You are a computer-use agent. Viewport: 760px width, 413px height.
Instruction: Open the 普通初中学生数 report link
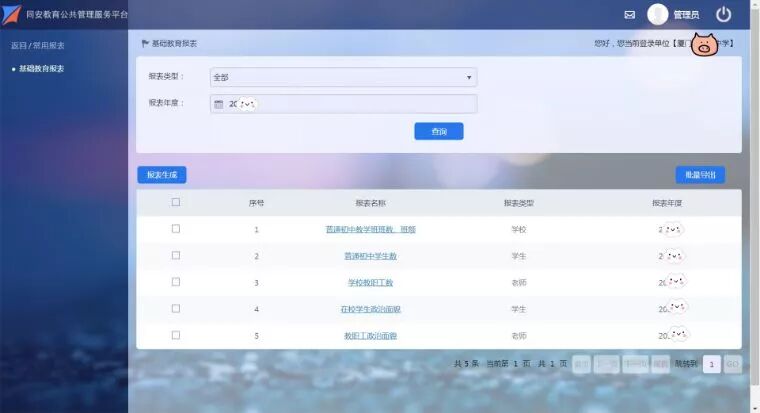point(370,256)
